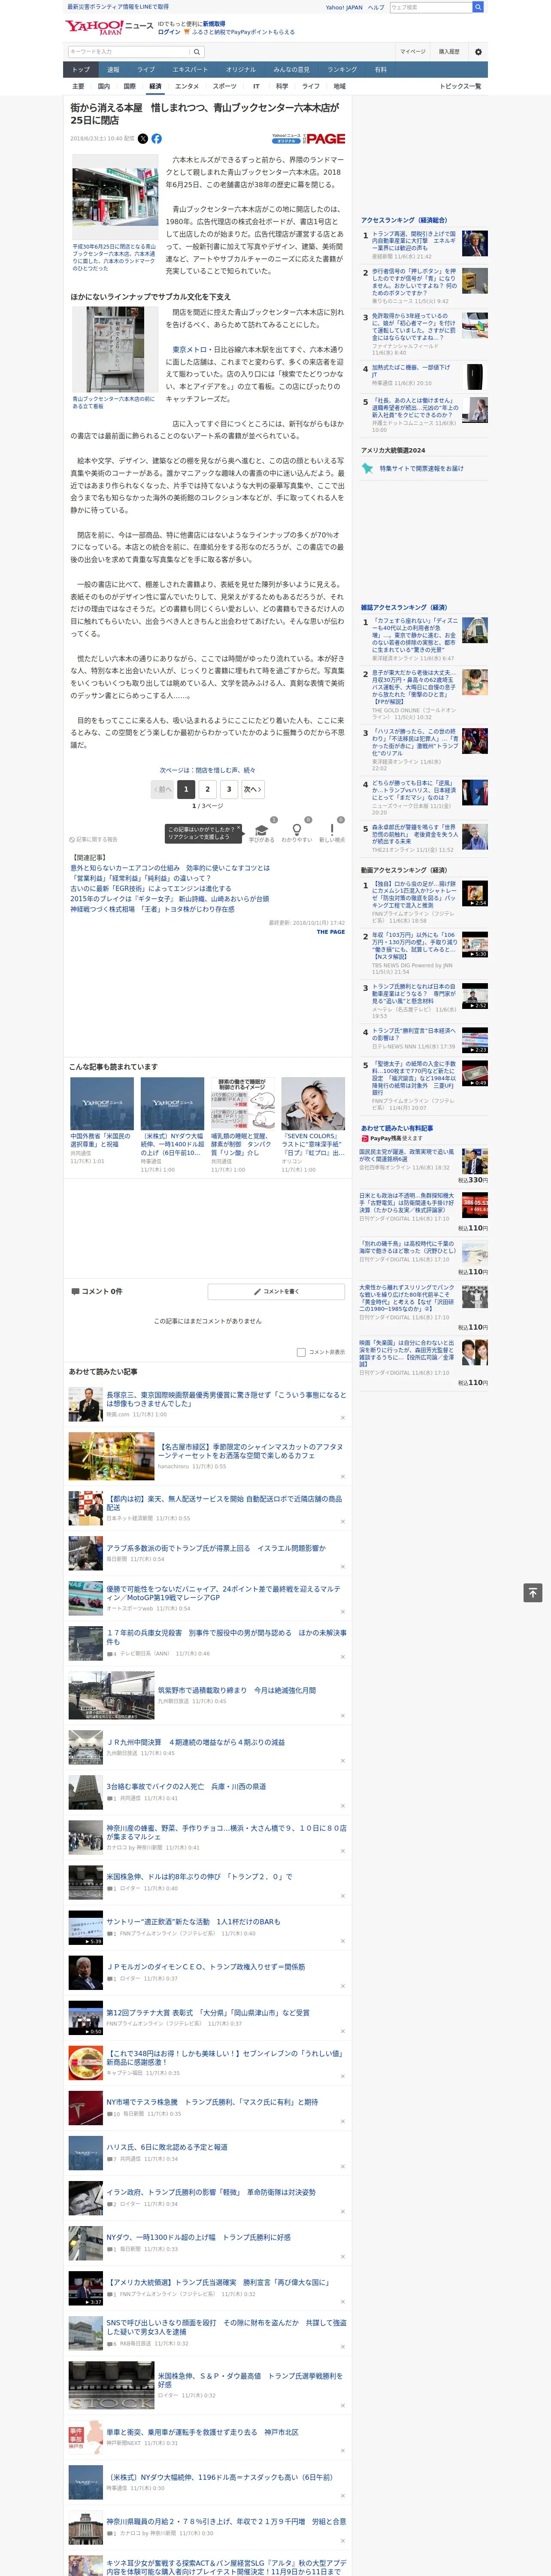Open the エンタメ category
551x2576 pixels.
(187, 86)
